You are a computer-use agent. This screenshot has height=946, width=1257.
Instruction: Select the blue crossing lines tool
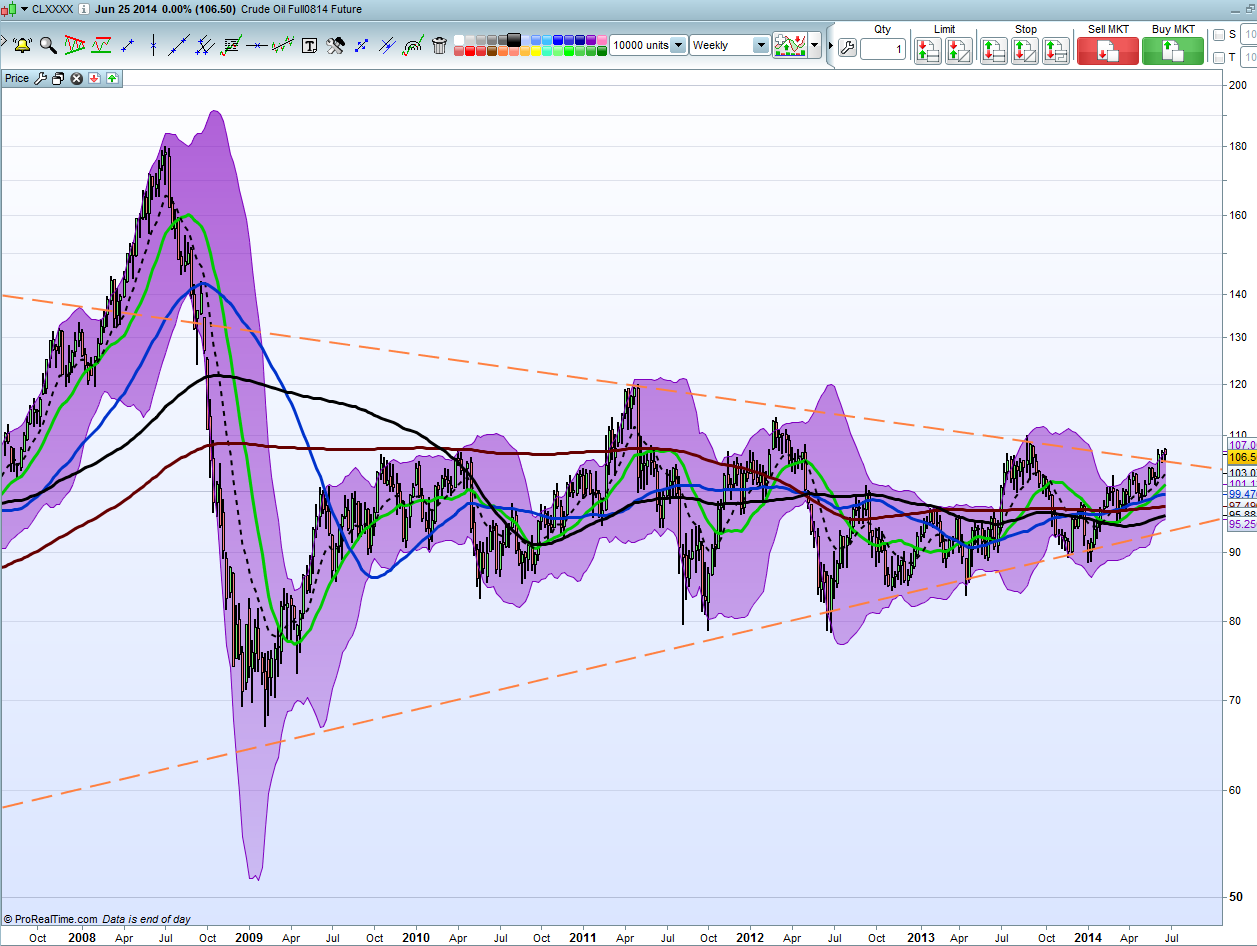(386, 45)
